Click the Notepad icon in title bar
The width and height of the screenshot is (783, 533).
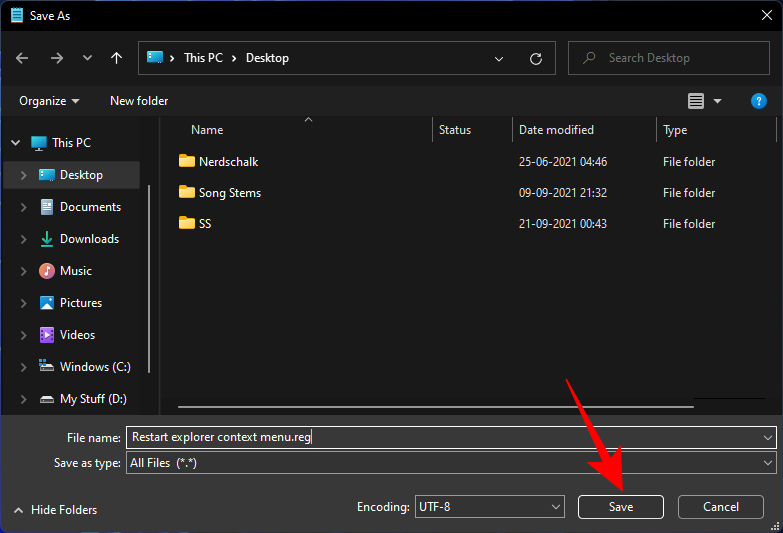pyautogui.click(x=17, y=15)
